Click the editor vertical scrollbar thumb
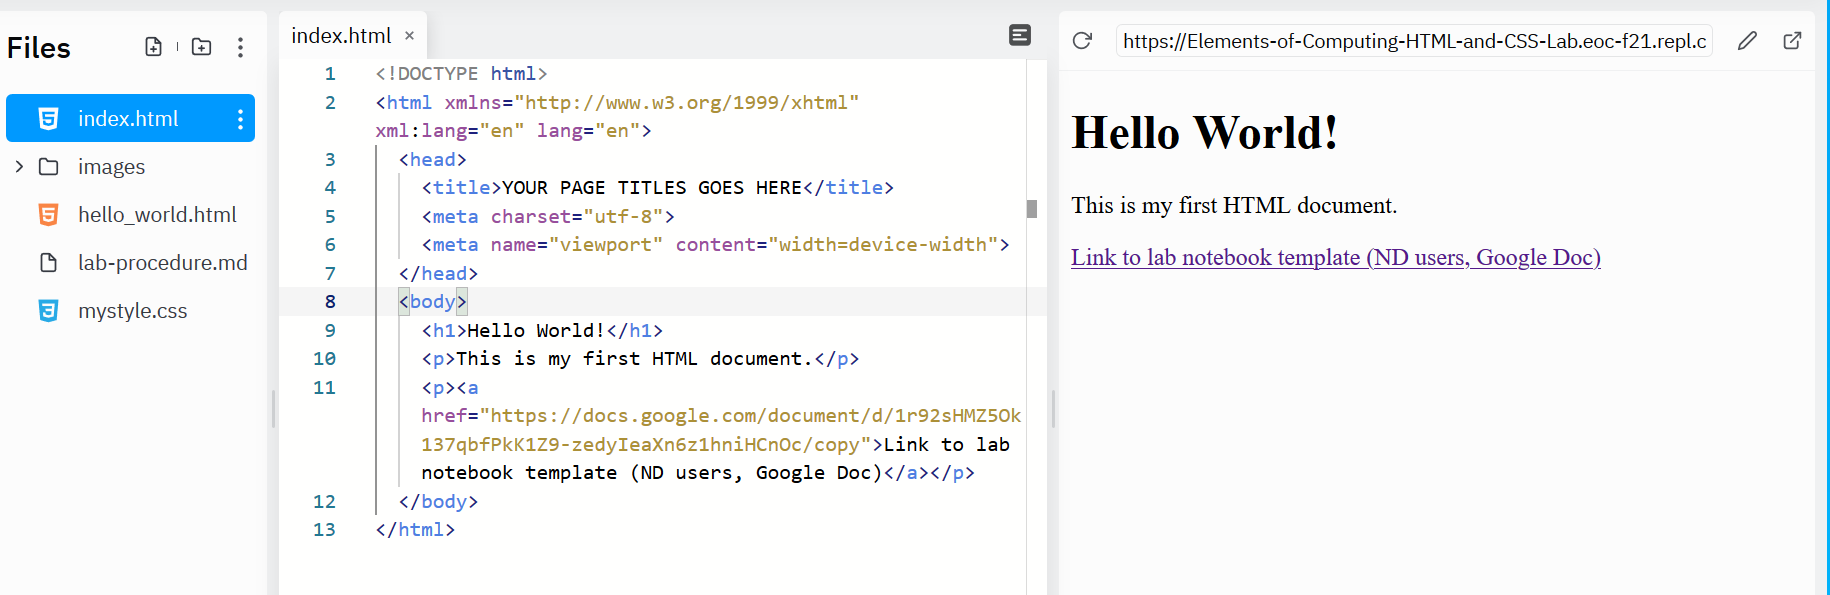The height and width of the screenshot is (595, 1830). pos(1032,209)
